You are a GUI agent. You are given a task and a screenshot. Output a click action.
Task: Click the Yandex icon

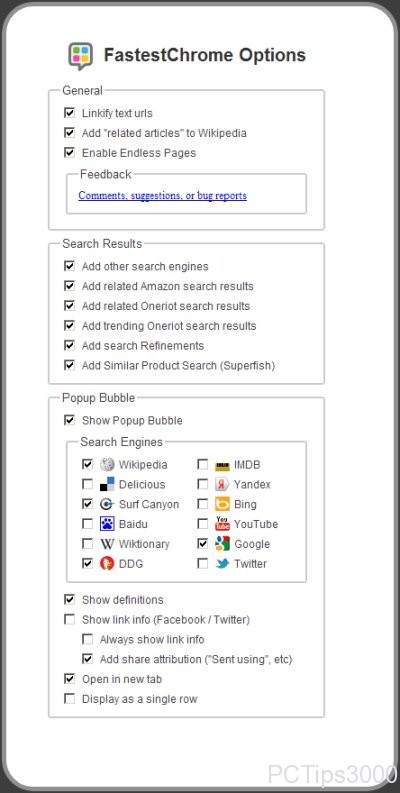tap(223, 484)
